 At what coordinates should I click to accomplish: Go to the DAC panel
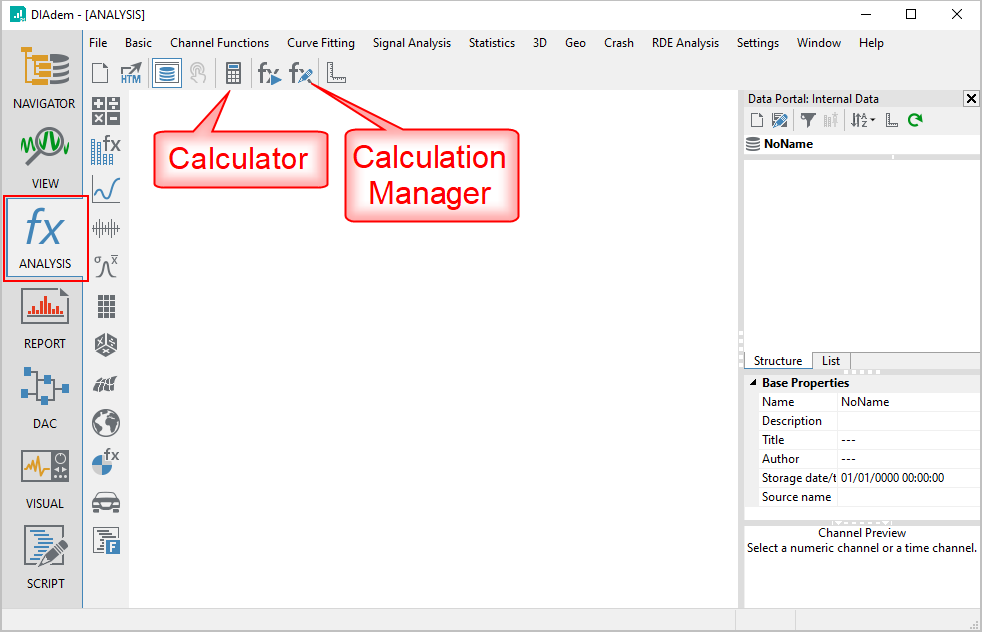(x=44, y=398)
